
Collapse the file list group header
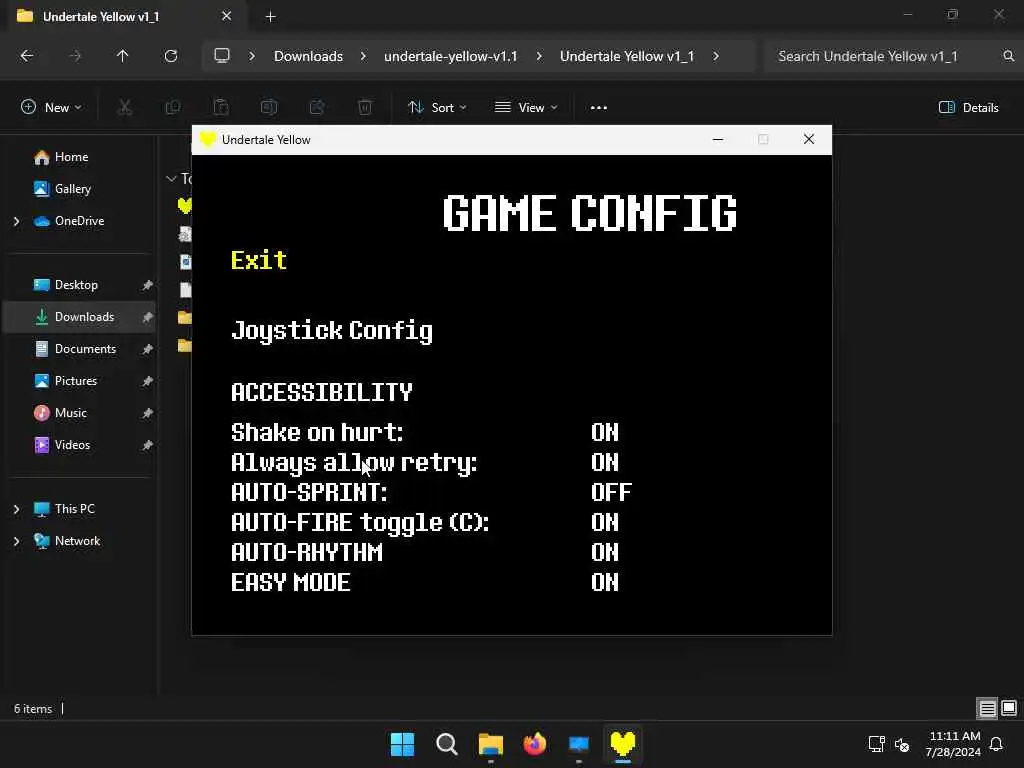pos(171,178)
